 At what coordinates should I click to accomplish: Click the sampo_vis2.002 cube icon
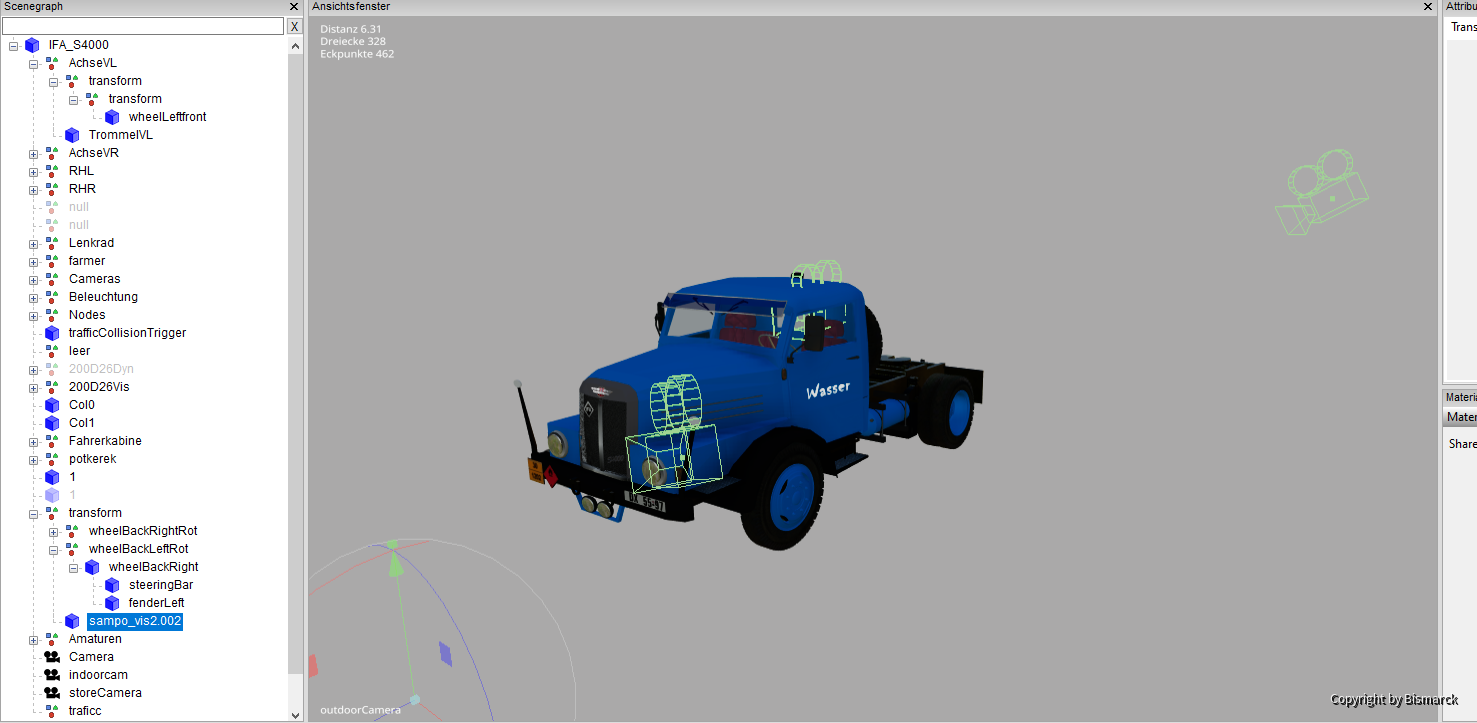tap(72, 621)
